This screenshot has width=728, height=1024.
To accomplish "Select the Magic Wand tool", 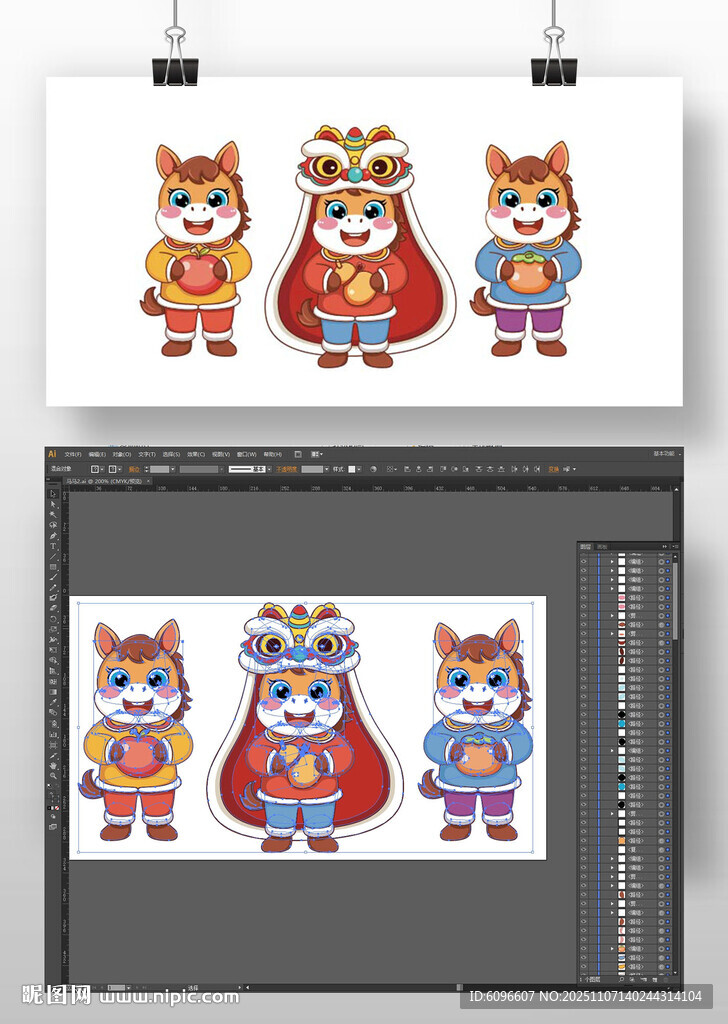I will click(53, 515).
